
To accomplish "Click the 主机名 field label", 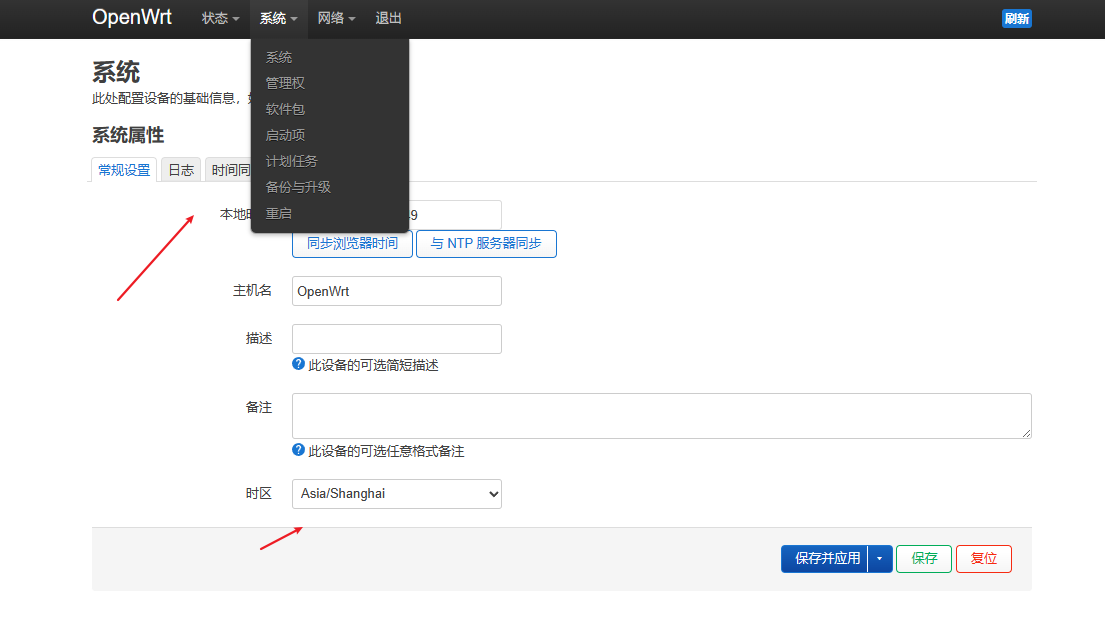I will 252,290.
